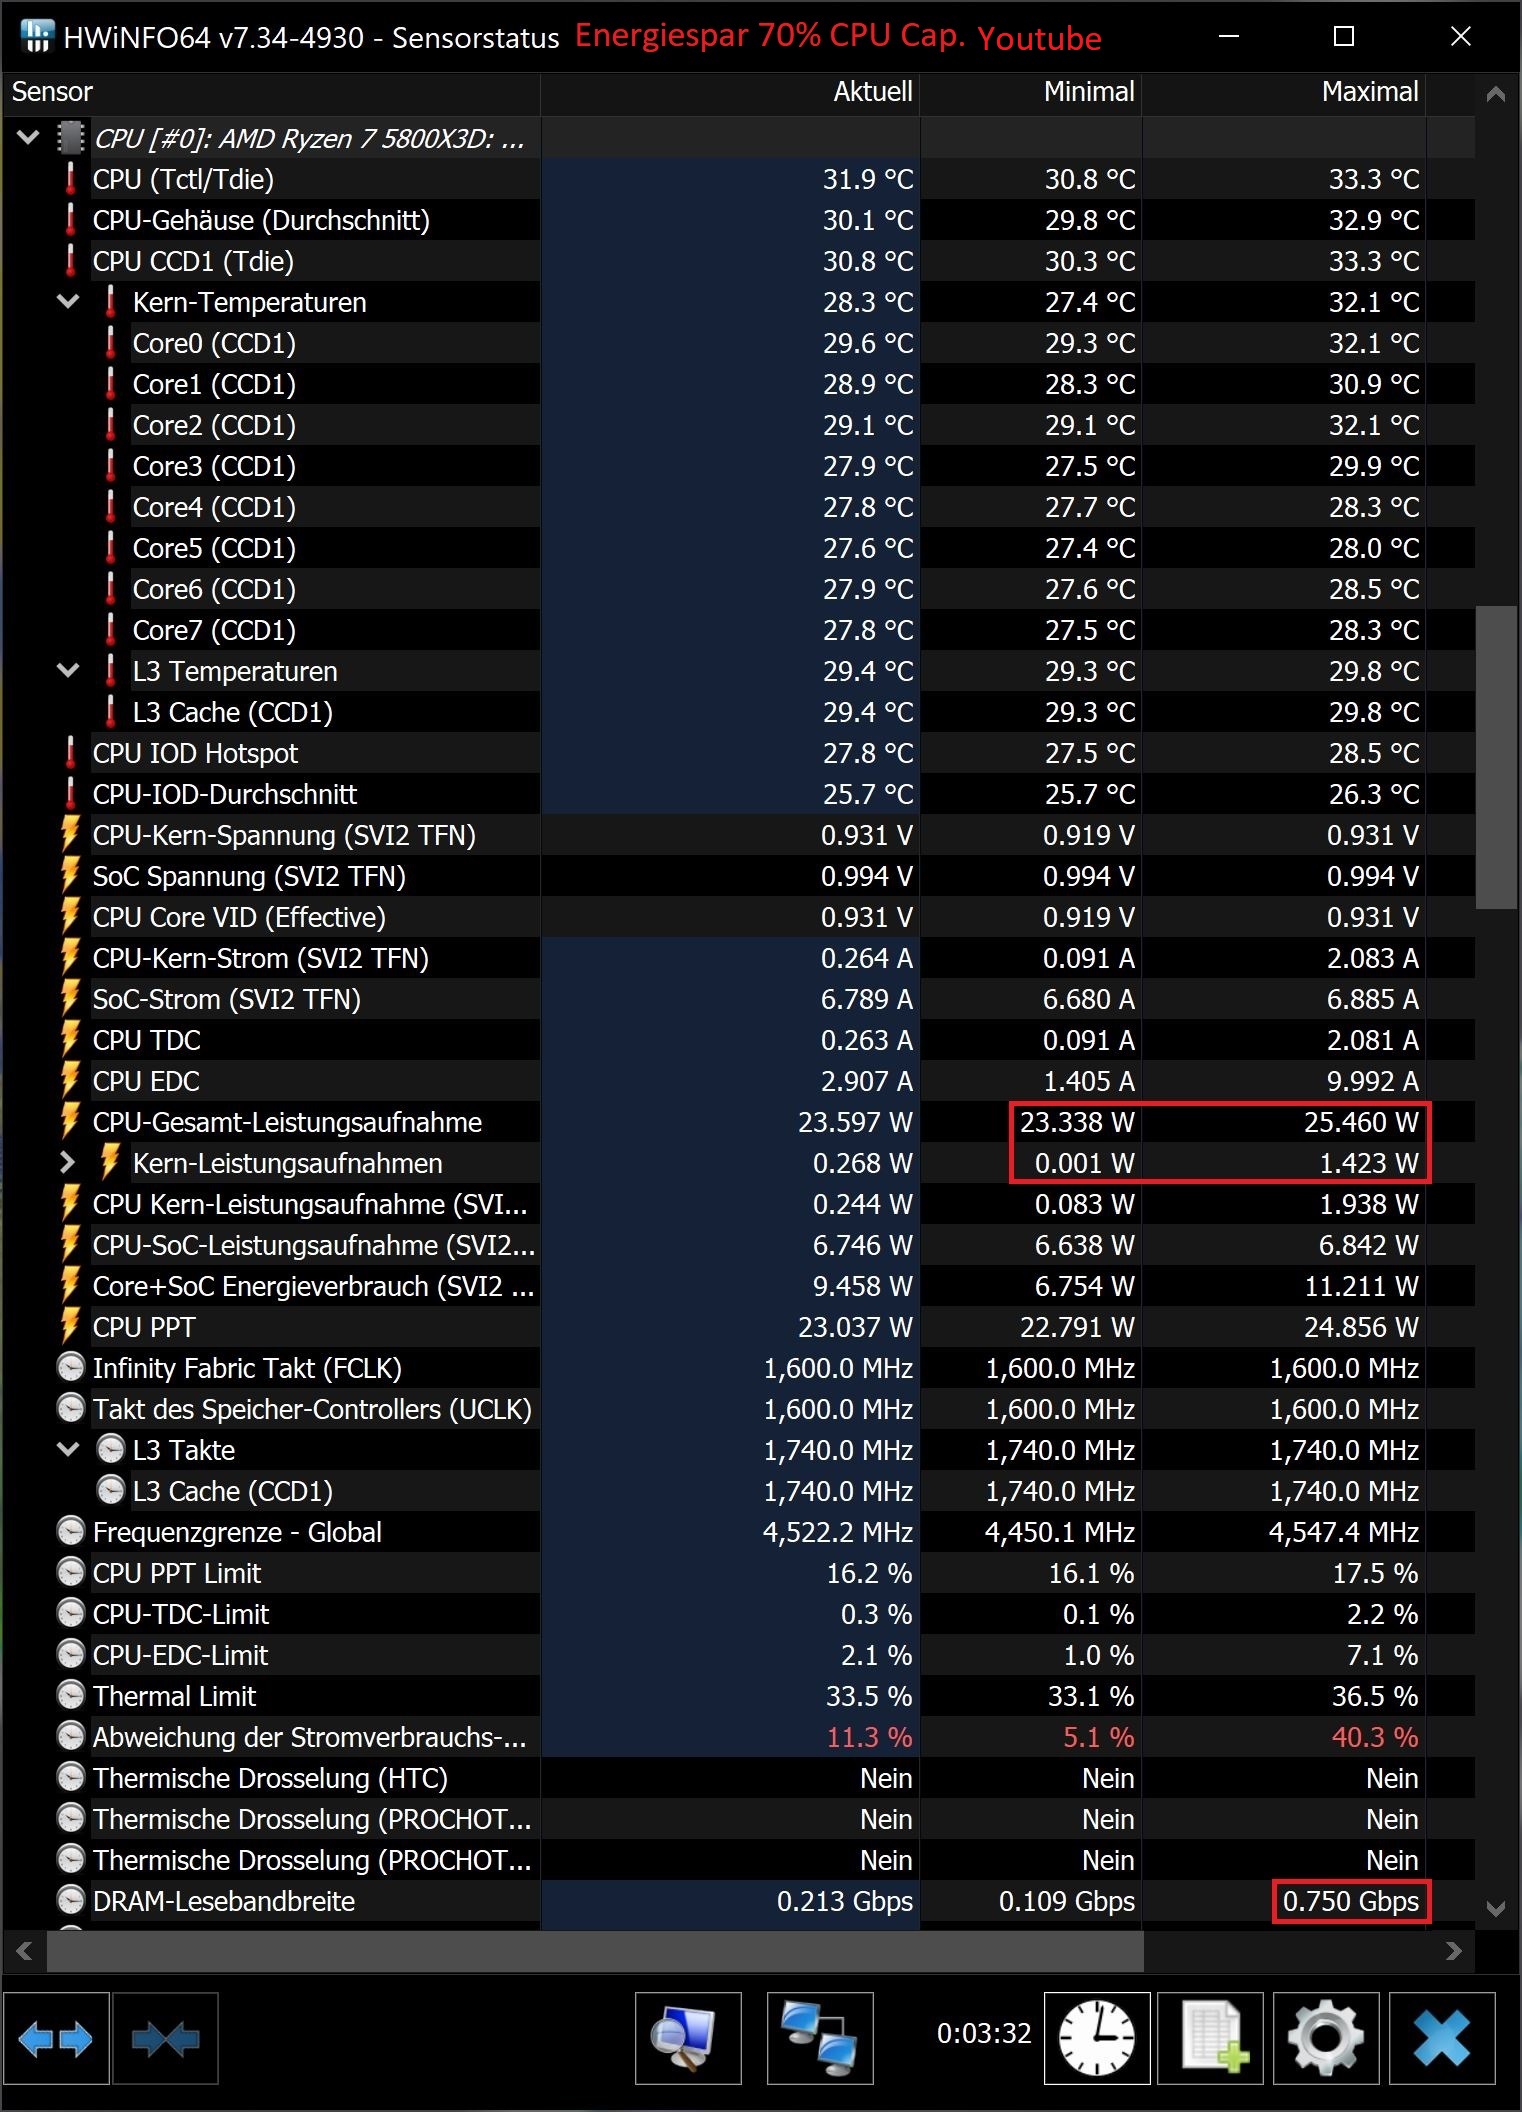Click the horizontal scrollbar thumb
This screenshot has width=1522, height=2112.
pyautogui.click(x=596, y=1951)
